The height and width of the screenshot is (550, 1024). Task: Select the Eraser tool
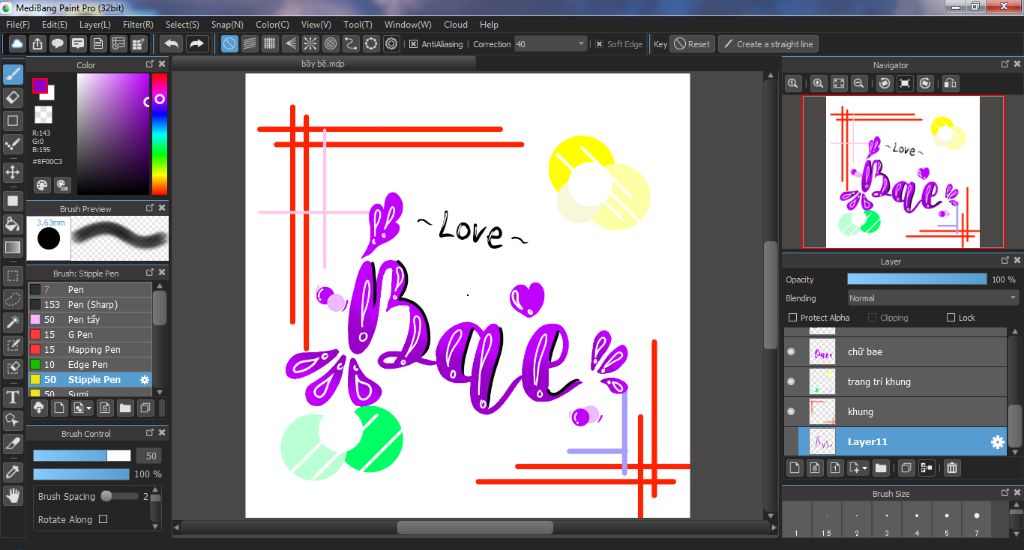[12, 97]
